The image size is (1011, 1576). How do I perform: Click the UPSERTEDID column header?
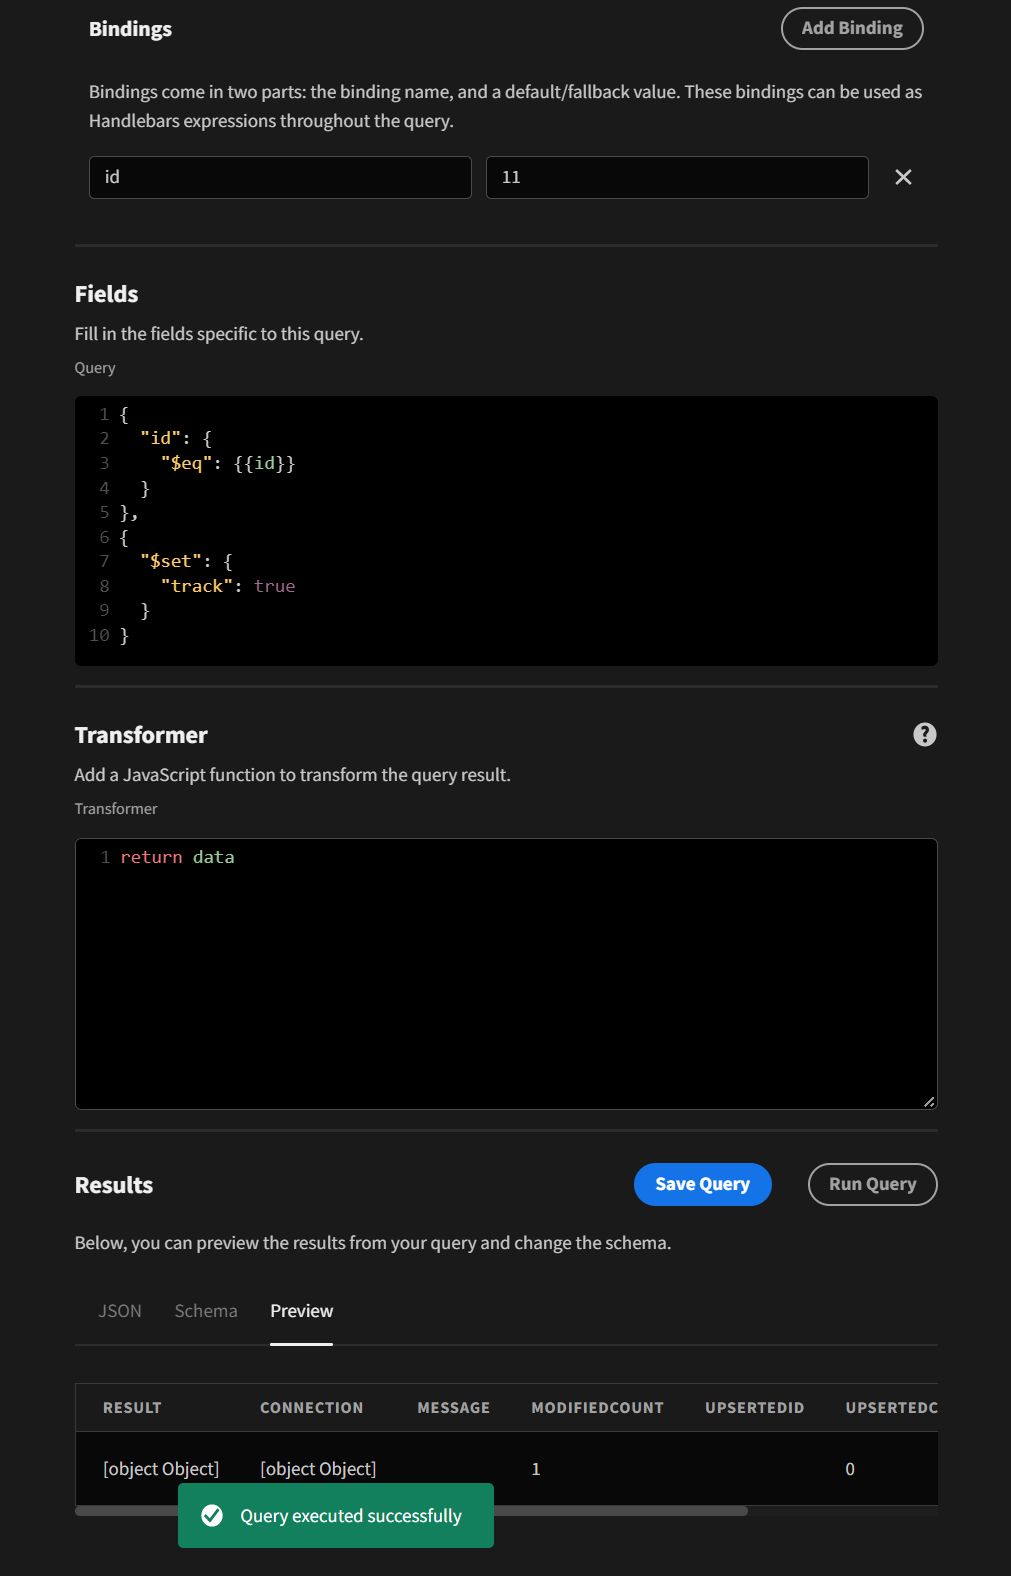coord(754,1407)
